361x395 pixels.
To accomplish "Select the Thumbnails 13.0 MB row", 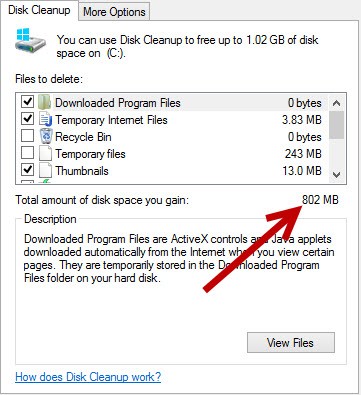I will tap(172, 171).
